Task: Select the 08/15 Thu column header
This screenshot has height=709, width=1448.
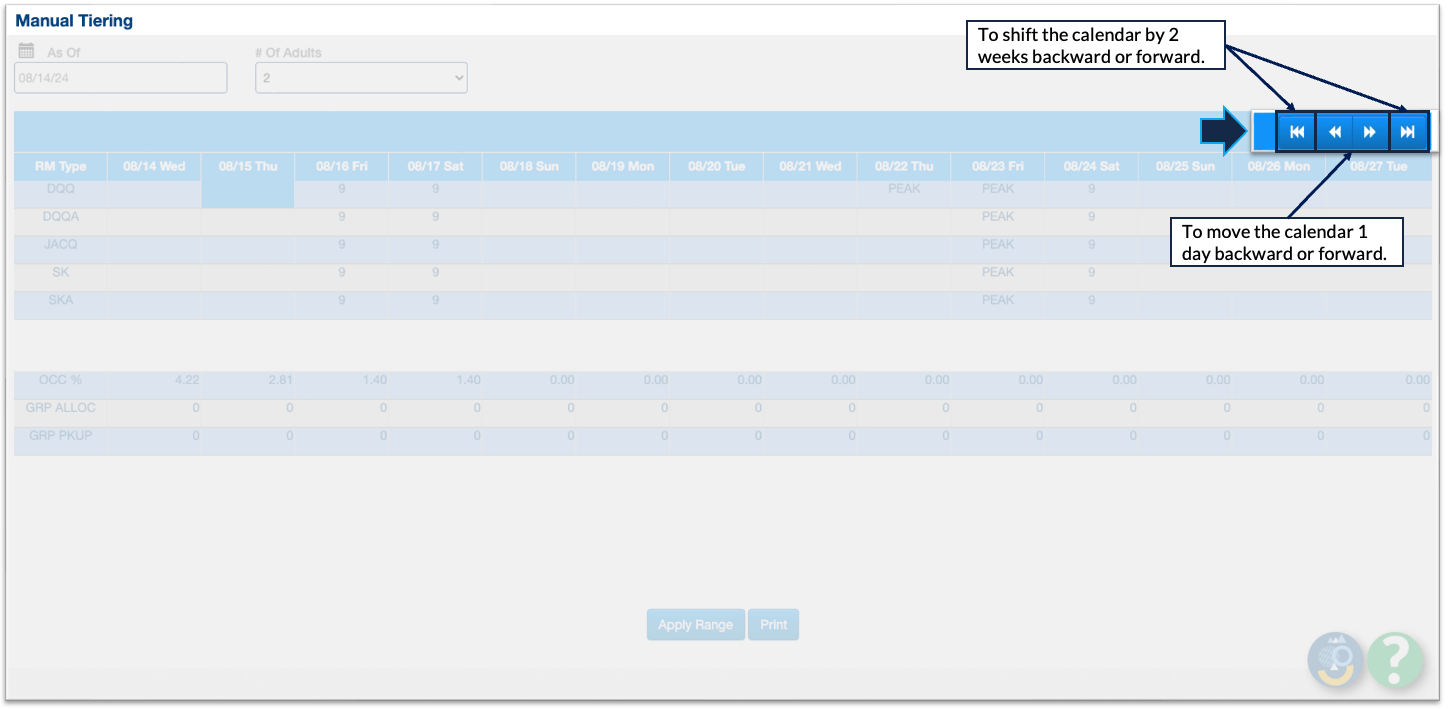Action: [248, 166]
